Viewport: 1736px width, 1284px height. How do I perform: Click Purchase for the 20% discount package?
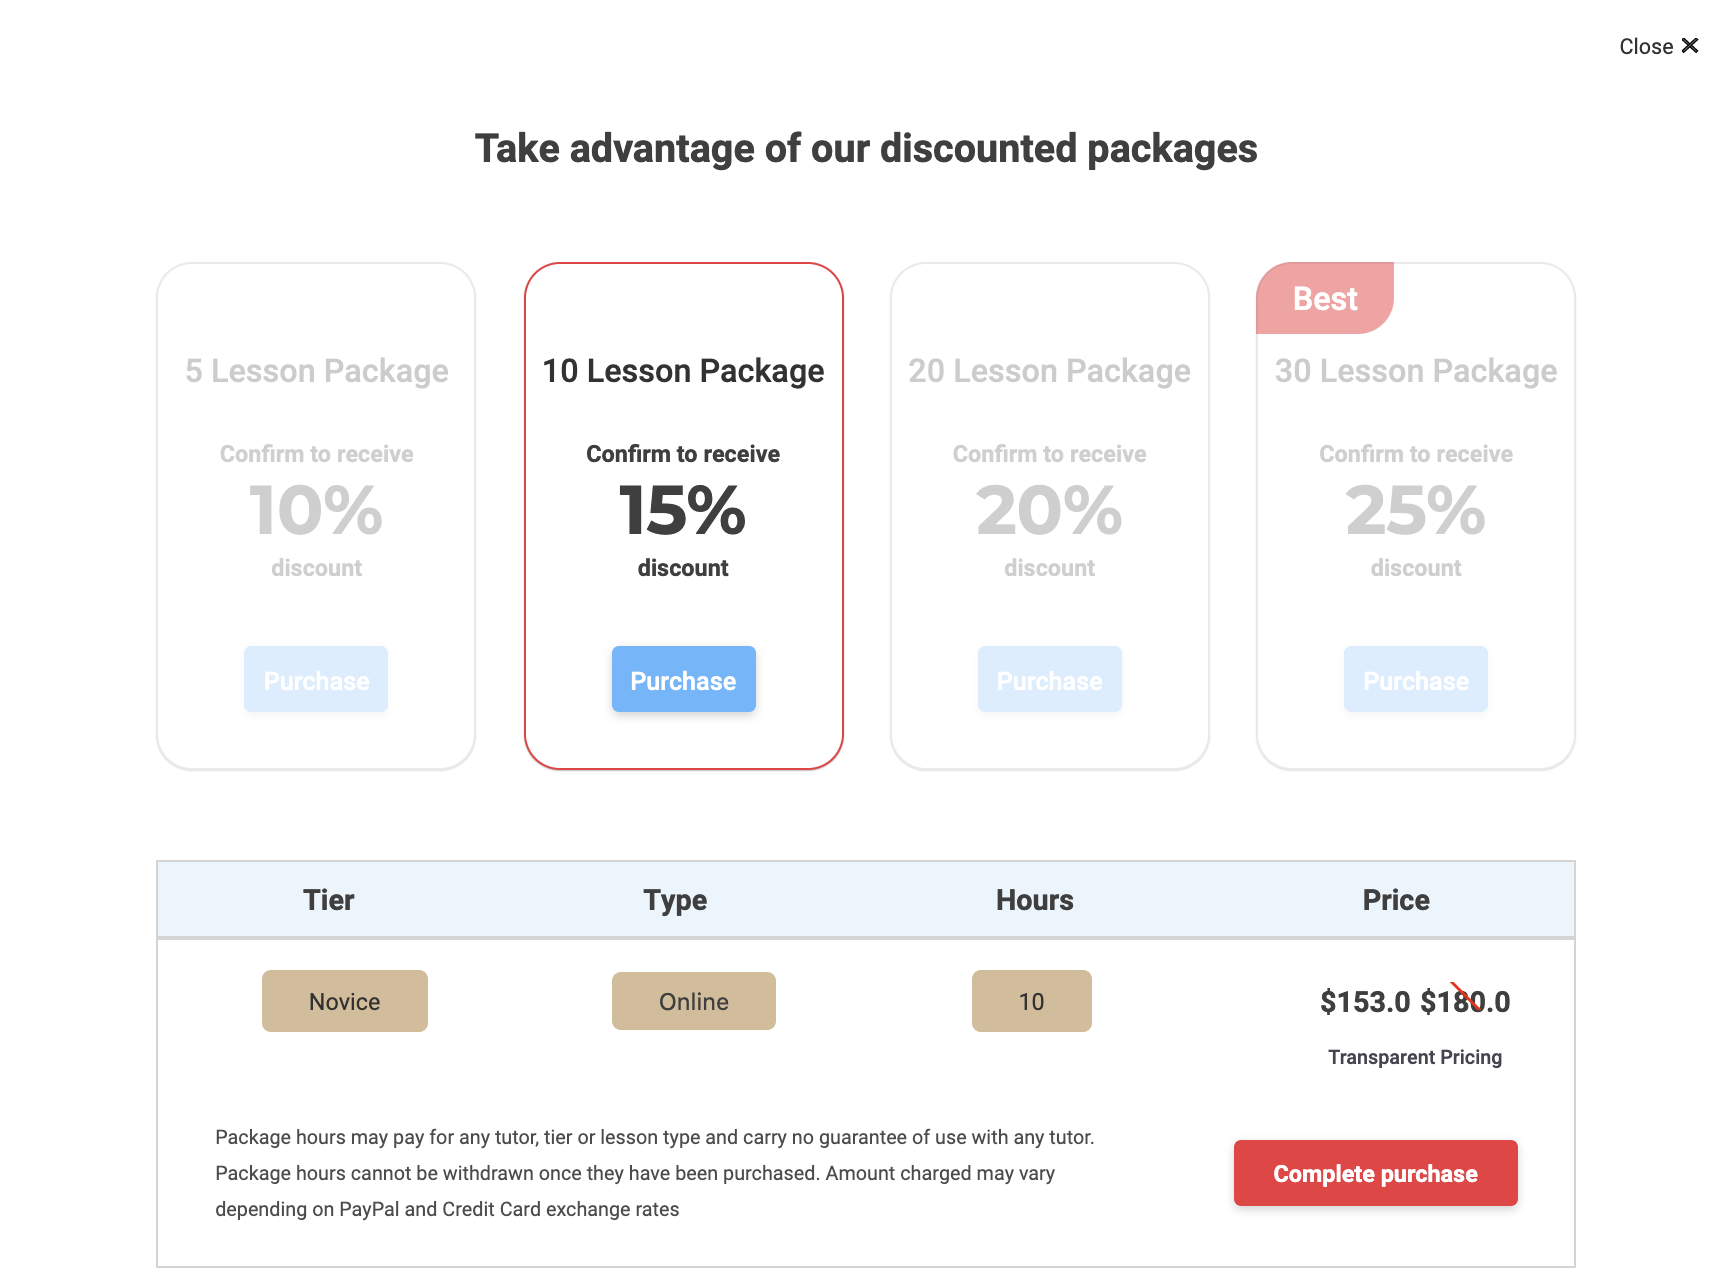pyautogui.click(x=1049, y=680)
